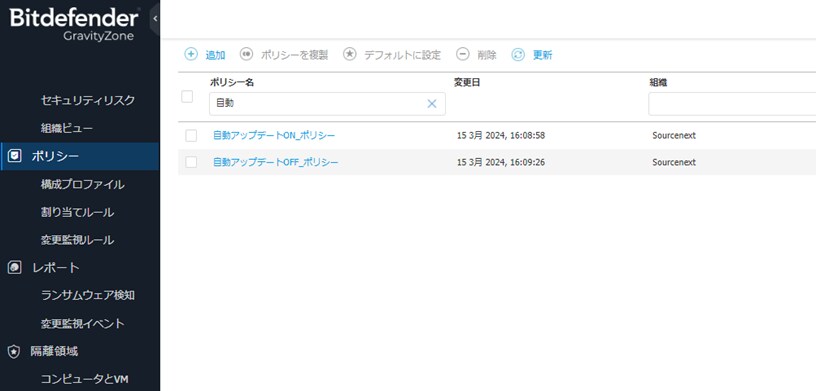The height and width of the screenshot is (391, 816).
Task: Open 変更監視ルール in the sidebar
Action: (x=78, y=240)
